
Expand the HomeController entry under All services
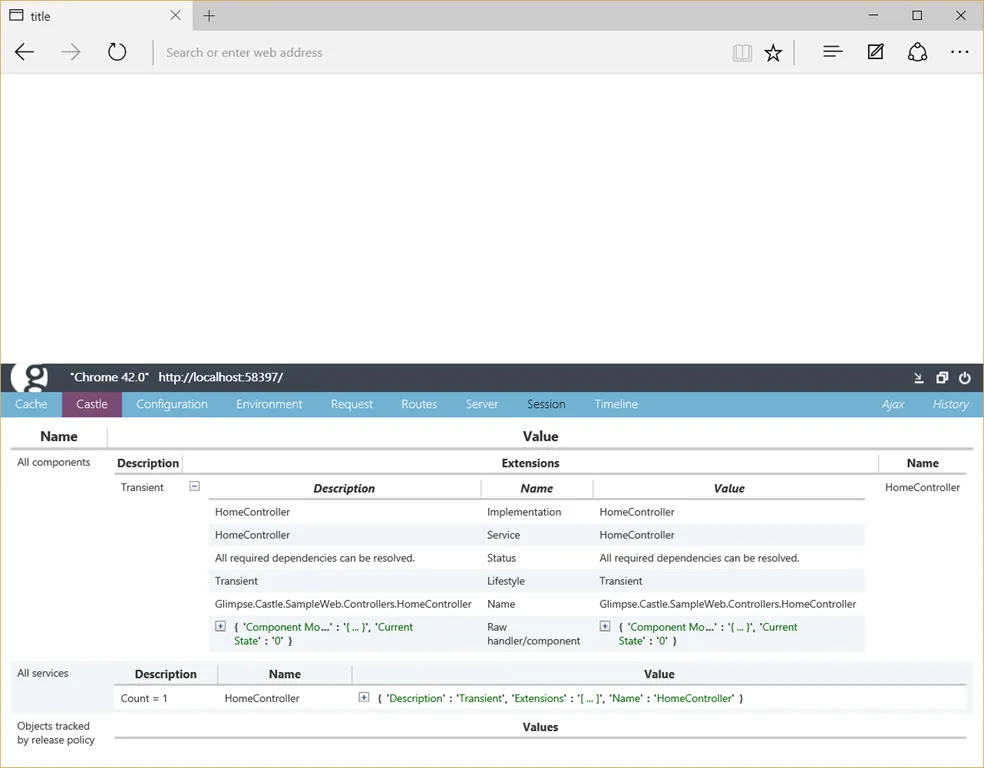(365, 697)
